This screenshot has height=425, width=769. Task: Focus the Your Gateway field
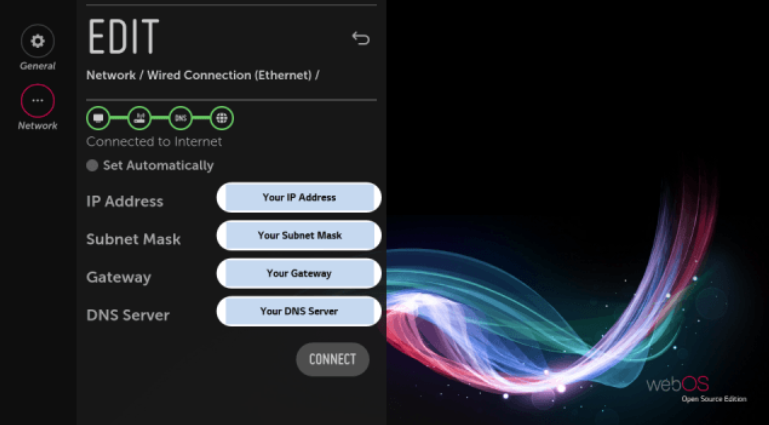pyautogui.click(x=299, y=274)
